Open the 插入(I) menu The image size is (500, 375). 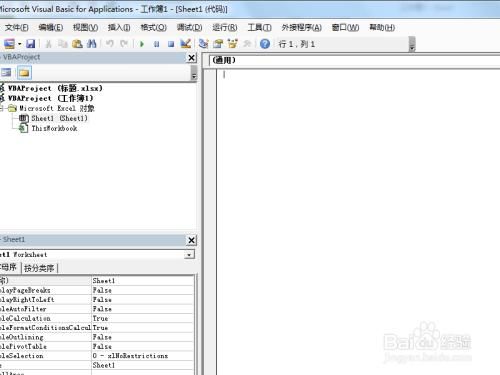click(x=119, y=27)
